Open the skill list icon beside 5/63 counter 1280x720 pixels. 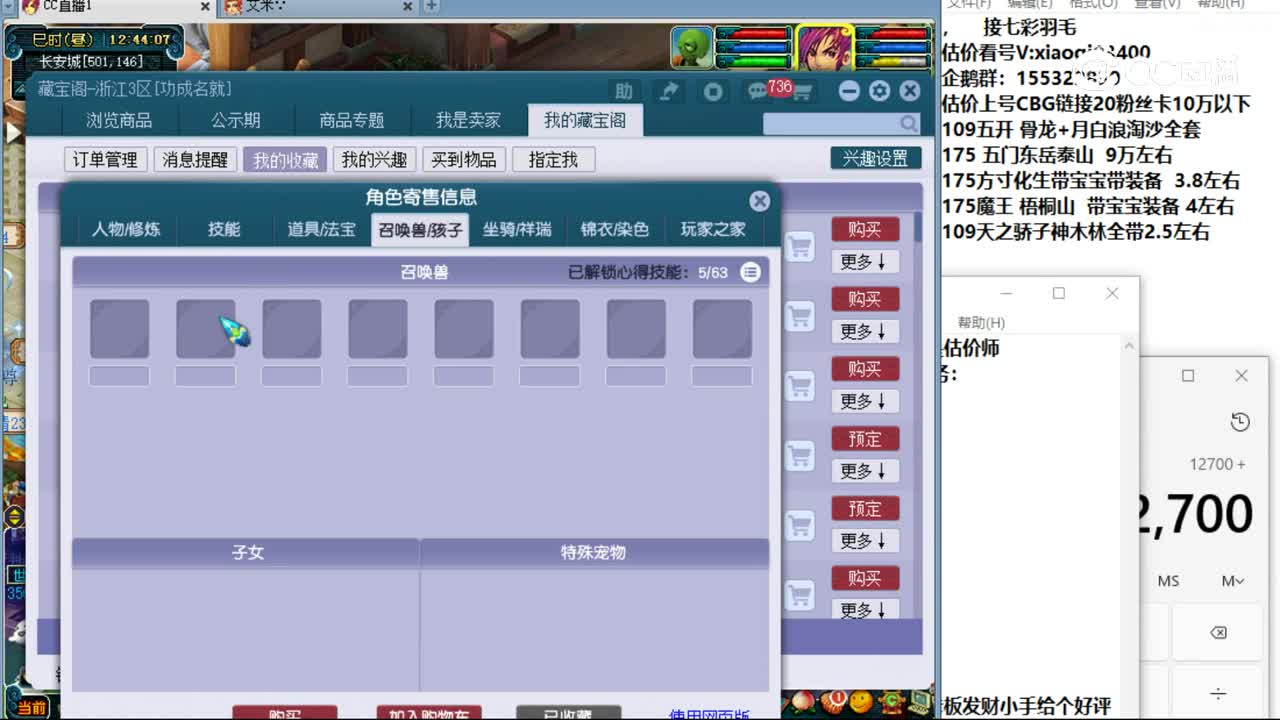(x=750, y=272)
